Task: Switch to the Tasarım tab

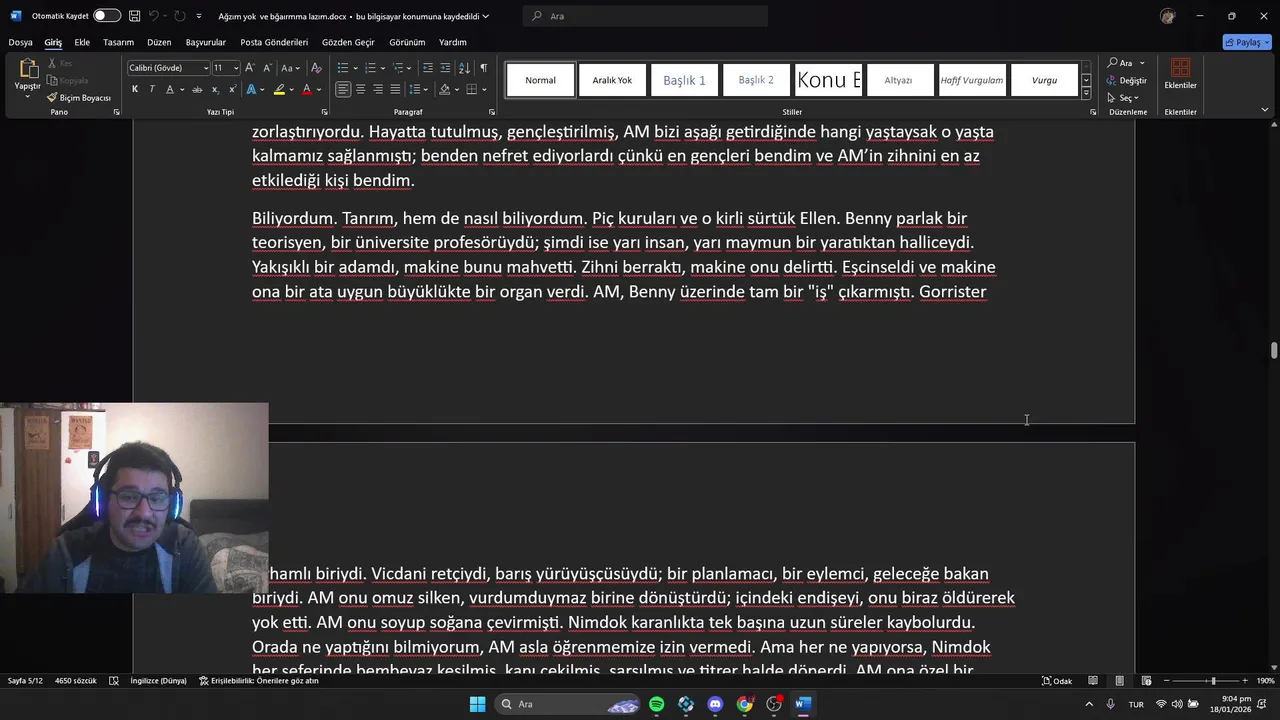Action: tap(118, 42)
